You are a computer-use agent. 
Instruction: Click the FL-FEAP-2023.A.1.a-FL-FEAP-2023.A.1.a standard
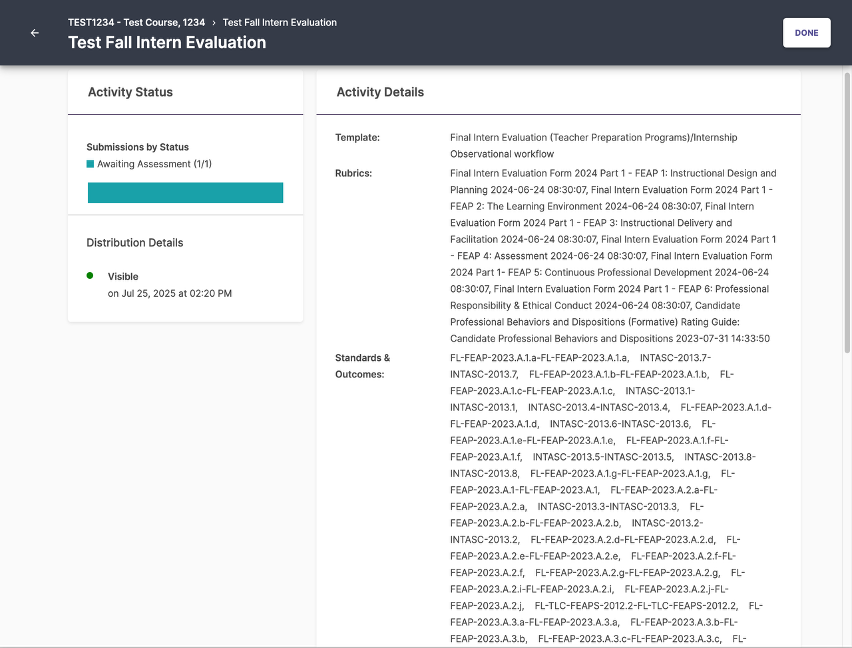point(540,358)
